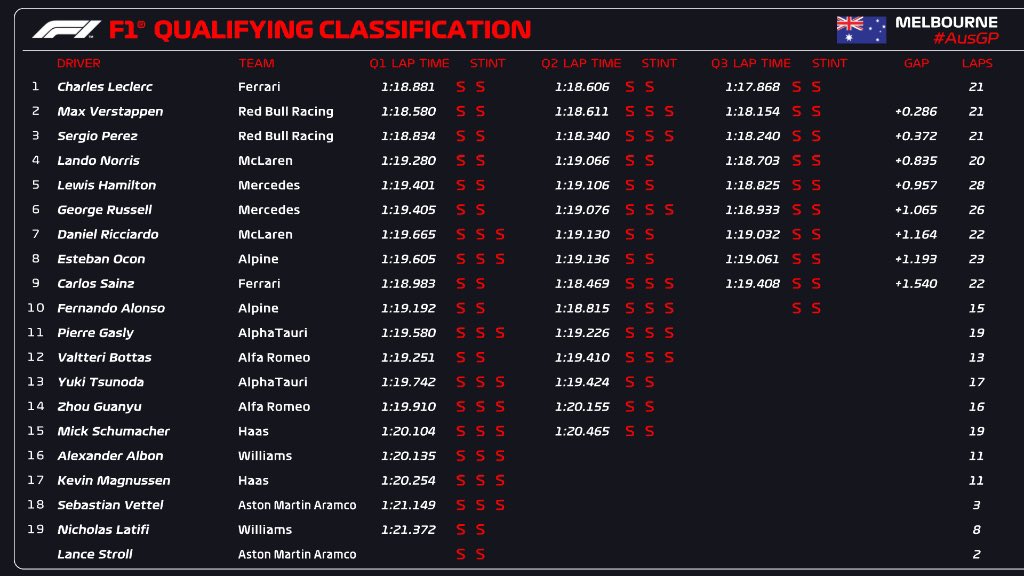This screenshot has width=1024, height=576.
Task: Click the #AusGP hashtag
Action: tap(964, 38)
